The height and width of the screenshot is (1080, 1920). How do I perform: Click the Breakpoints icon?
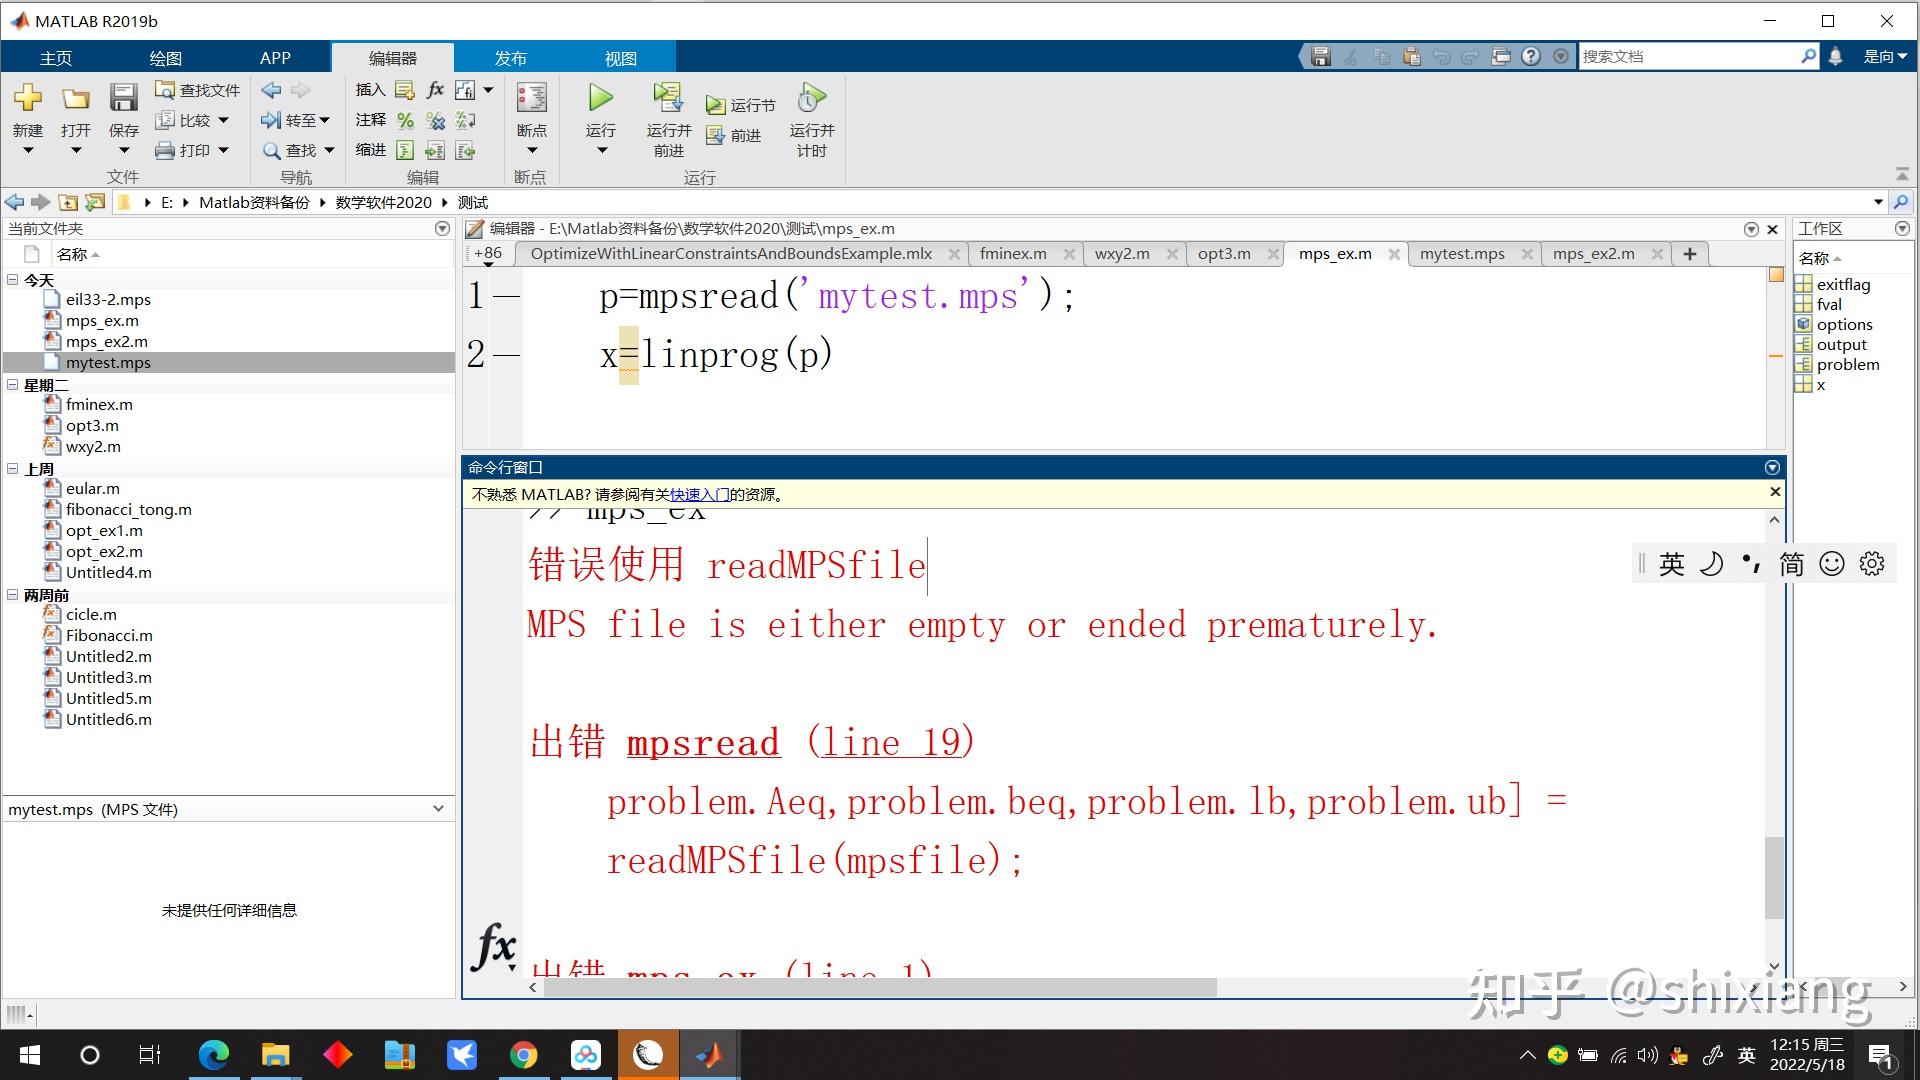coord(531,98)
